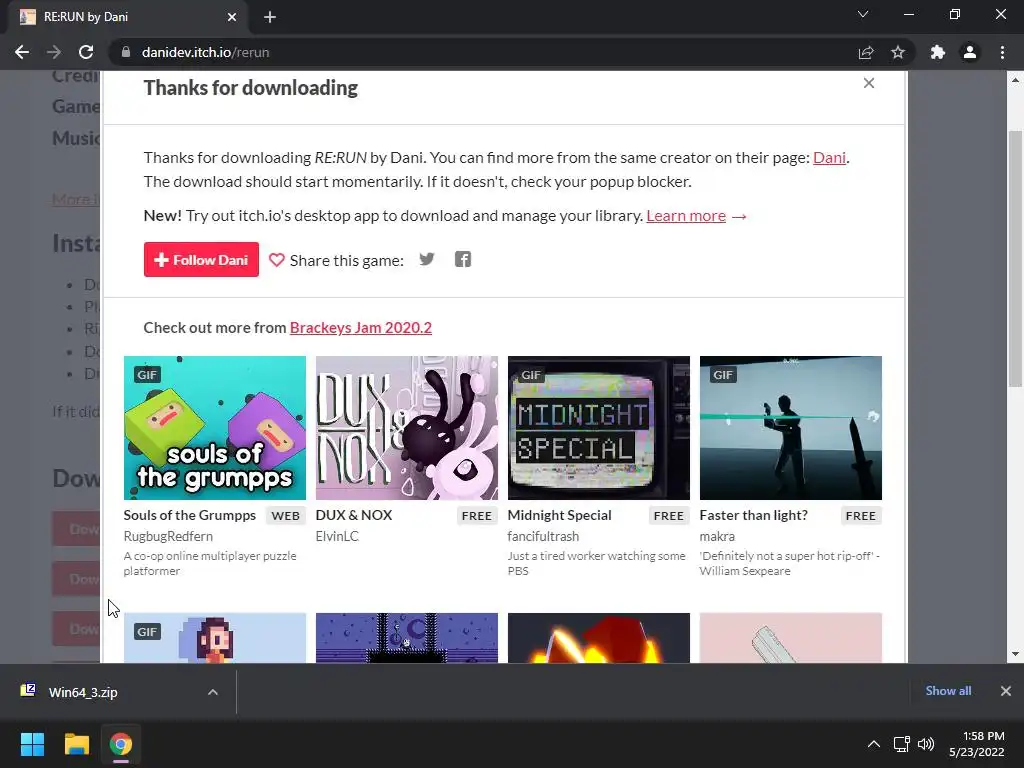1024x768 pixels.
Task: Open the Windows Start menu
Action: [32, 744]
